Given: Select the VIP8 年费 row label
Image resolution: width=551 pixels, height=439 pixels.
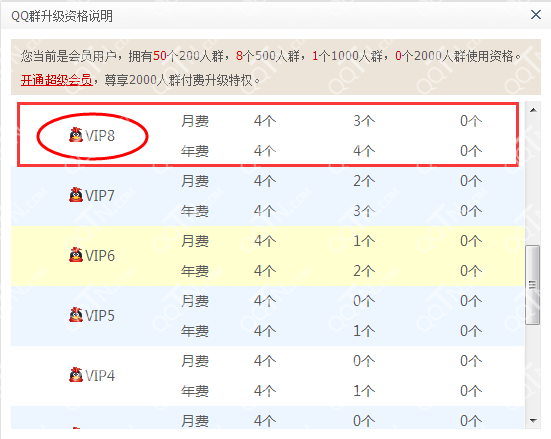Looking at the screenshot, I should tap(195, 151).
